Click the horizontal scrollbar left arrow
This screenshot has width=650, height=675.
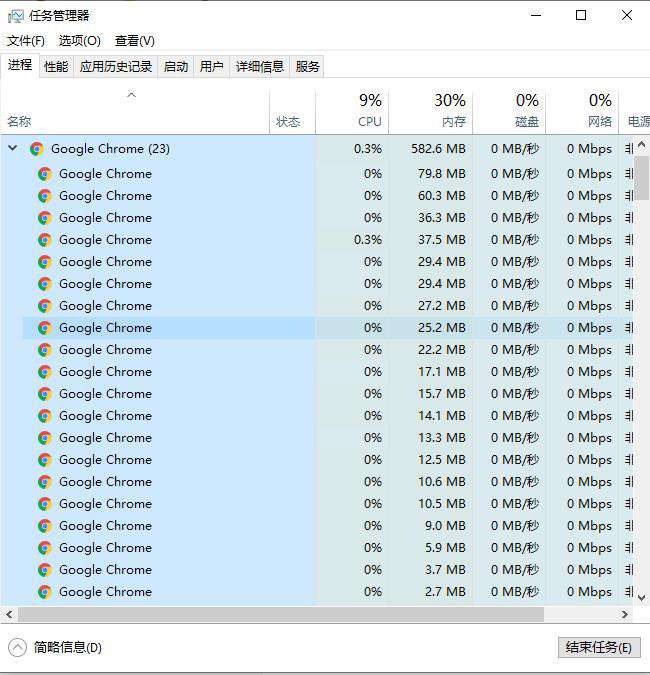point(9,614)
